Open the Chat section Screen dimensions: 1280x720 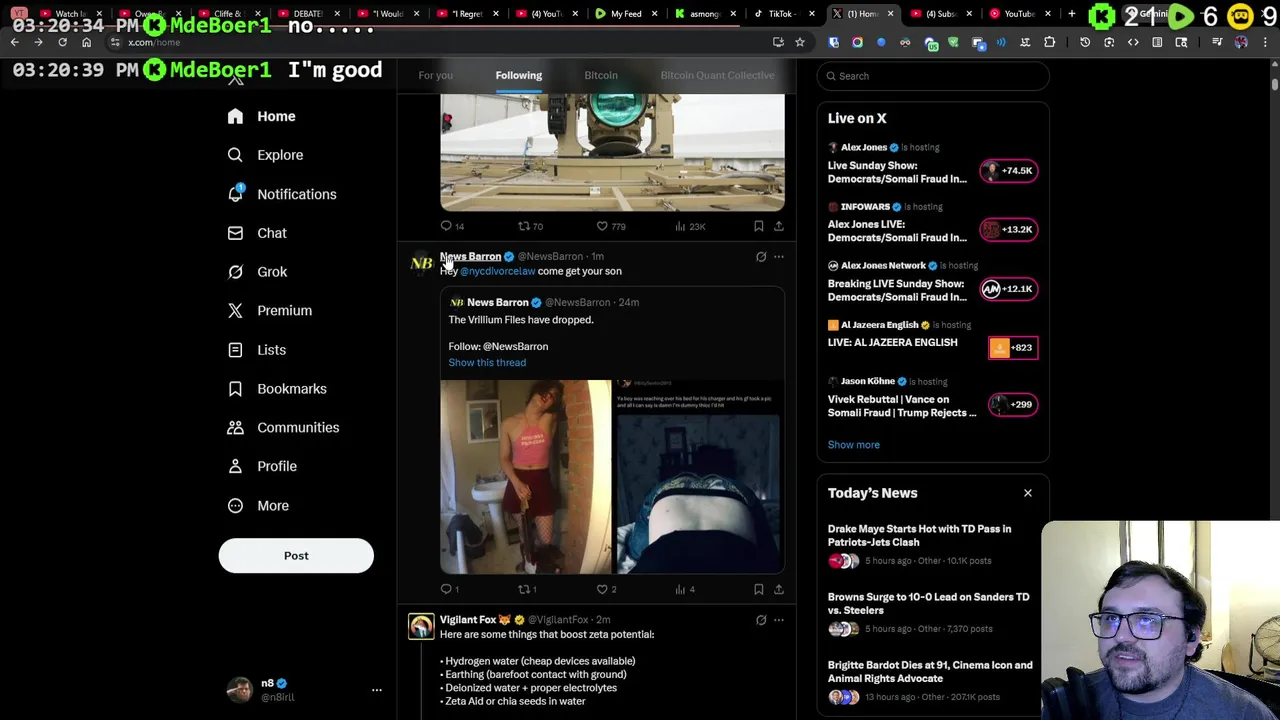(x=257, y=233)
